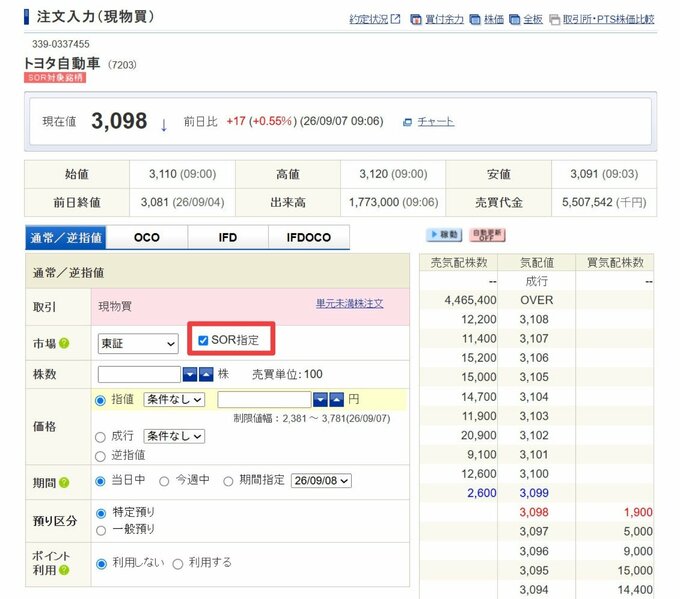This screenshot has height=599, width=680.
Task: Switch to the 通常/逆指値 tab
Action: [x=65, y=237]
